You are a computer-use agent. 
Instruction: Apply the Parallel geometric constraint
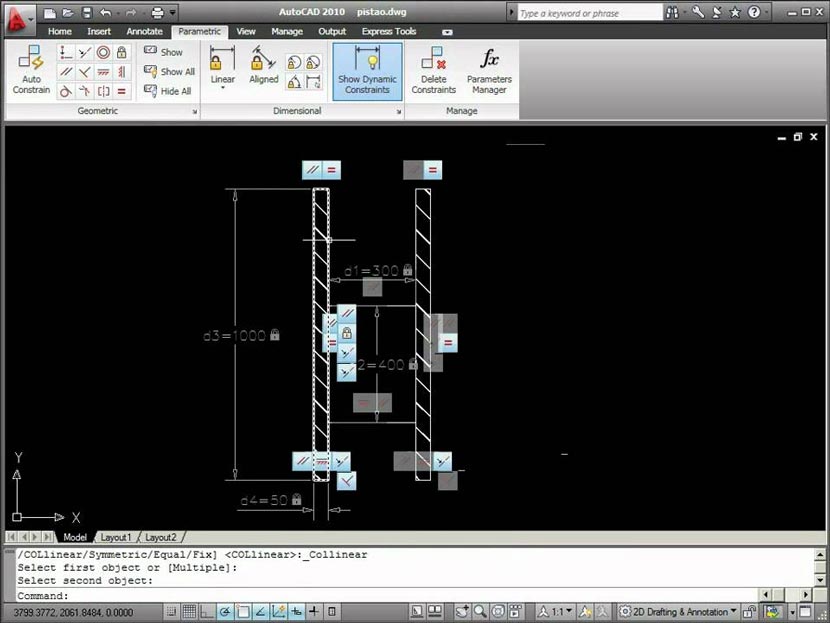pyautogui.click(x=65, y=71)
